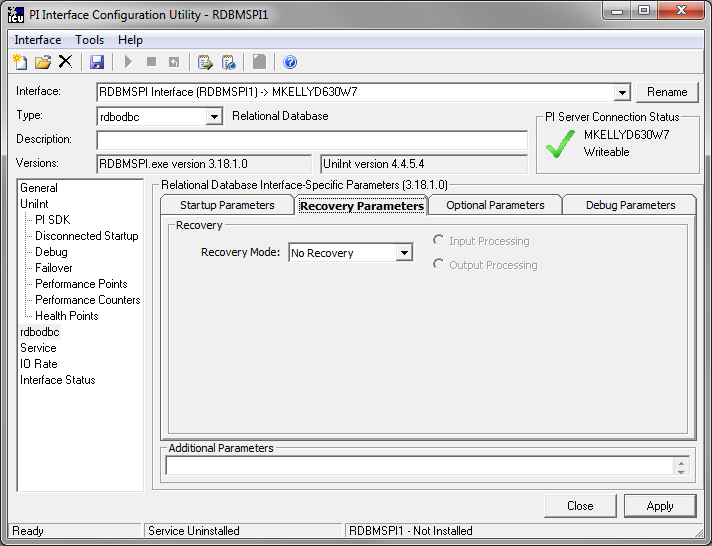Select the Recovery Parameters tab
The height and width of the screenshot is (546, 712).
pyautogui.click(x=361, y=206)
